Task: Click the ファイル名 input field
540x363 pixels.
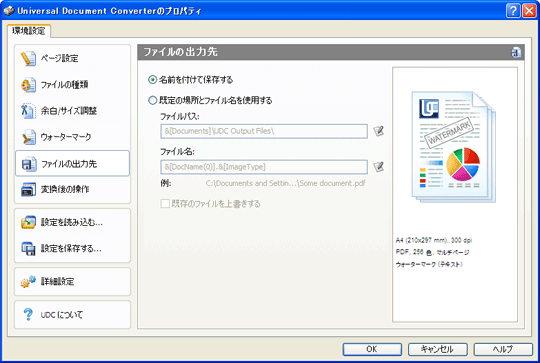Action: [x=264, y=167]
